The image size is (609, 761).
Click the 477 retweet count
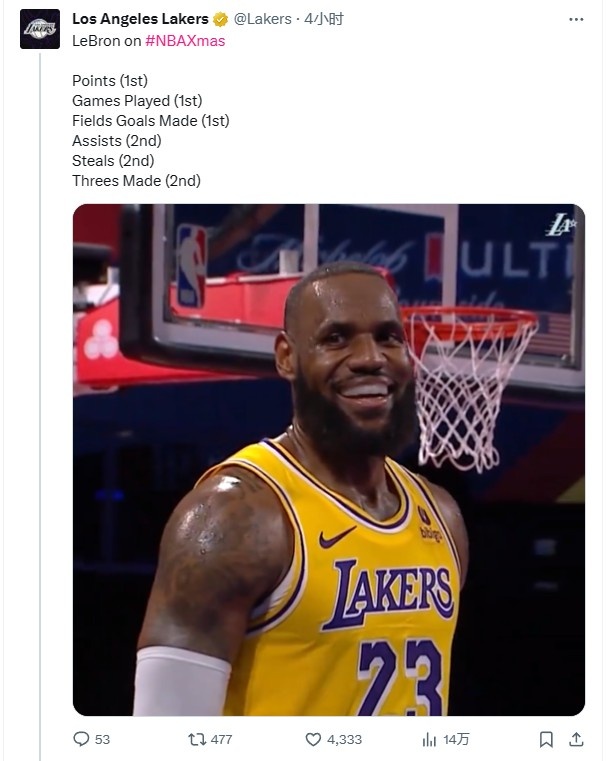point(221,739)
